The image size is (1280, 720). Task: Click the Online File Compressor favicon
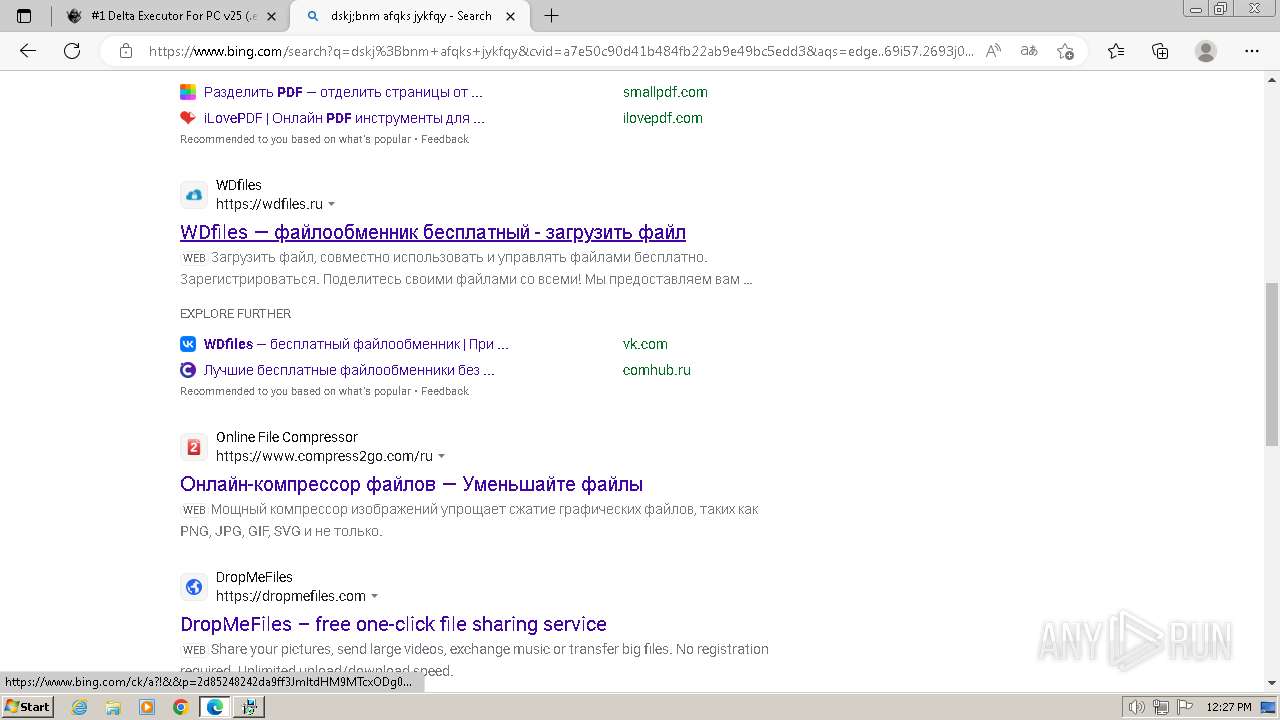coord(194,446)
